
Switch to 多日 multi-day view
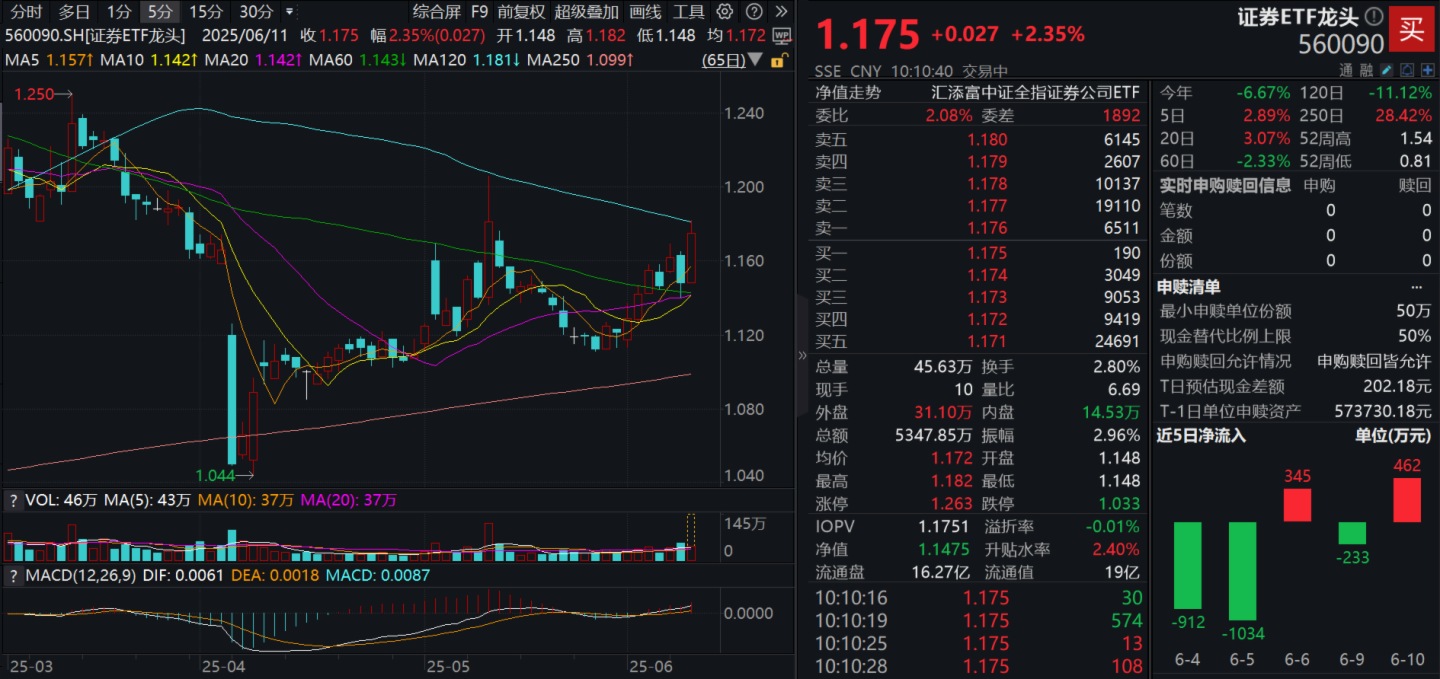(74, 12)
